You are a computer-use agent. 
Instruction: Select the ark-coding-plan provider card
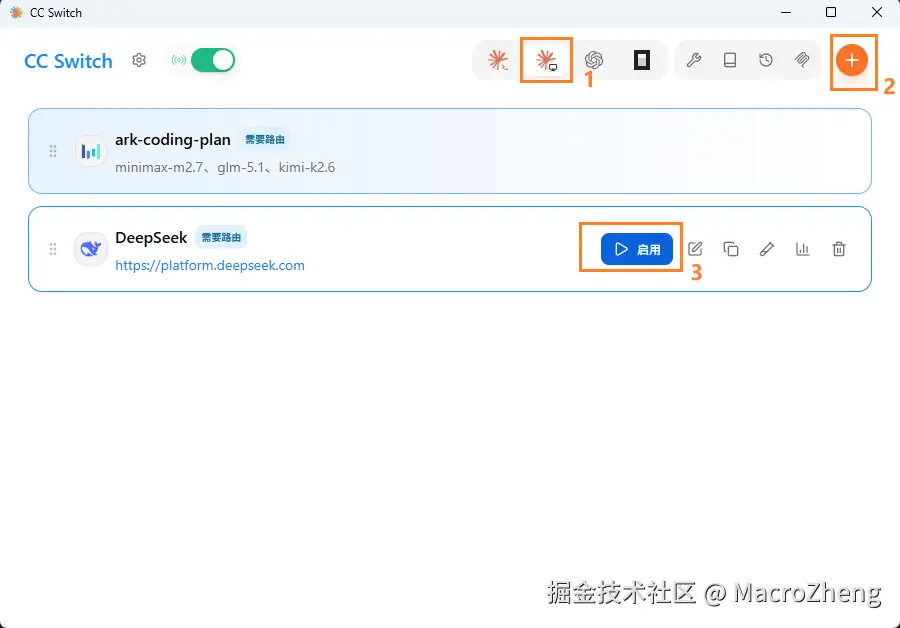pos(450,151)
